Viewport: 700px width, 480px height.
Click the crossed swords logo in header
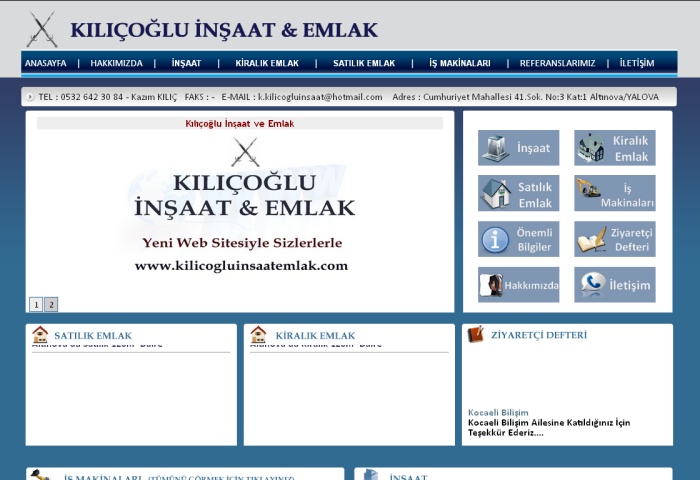pos(42,29)
